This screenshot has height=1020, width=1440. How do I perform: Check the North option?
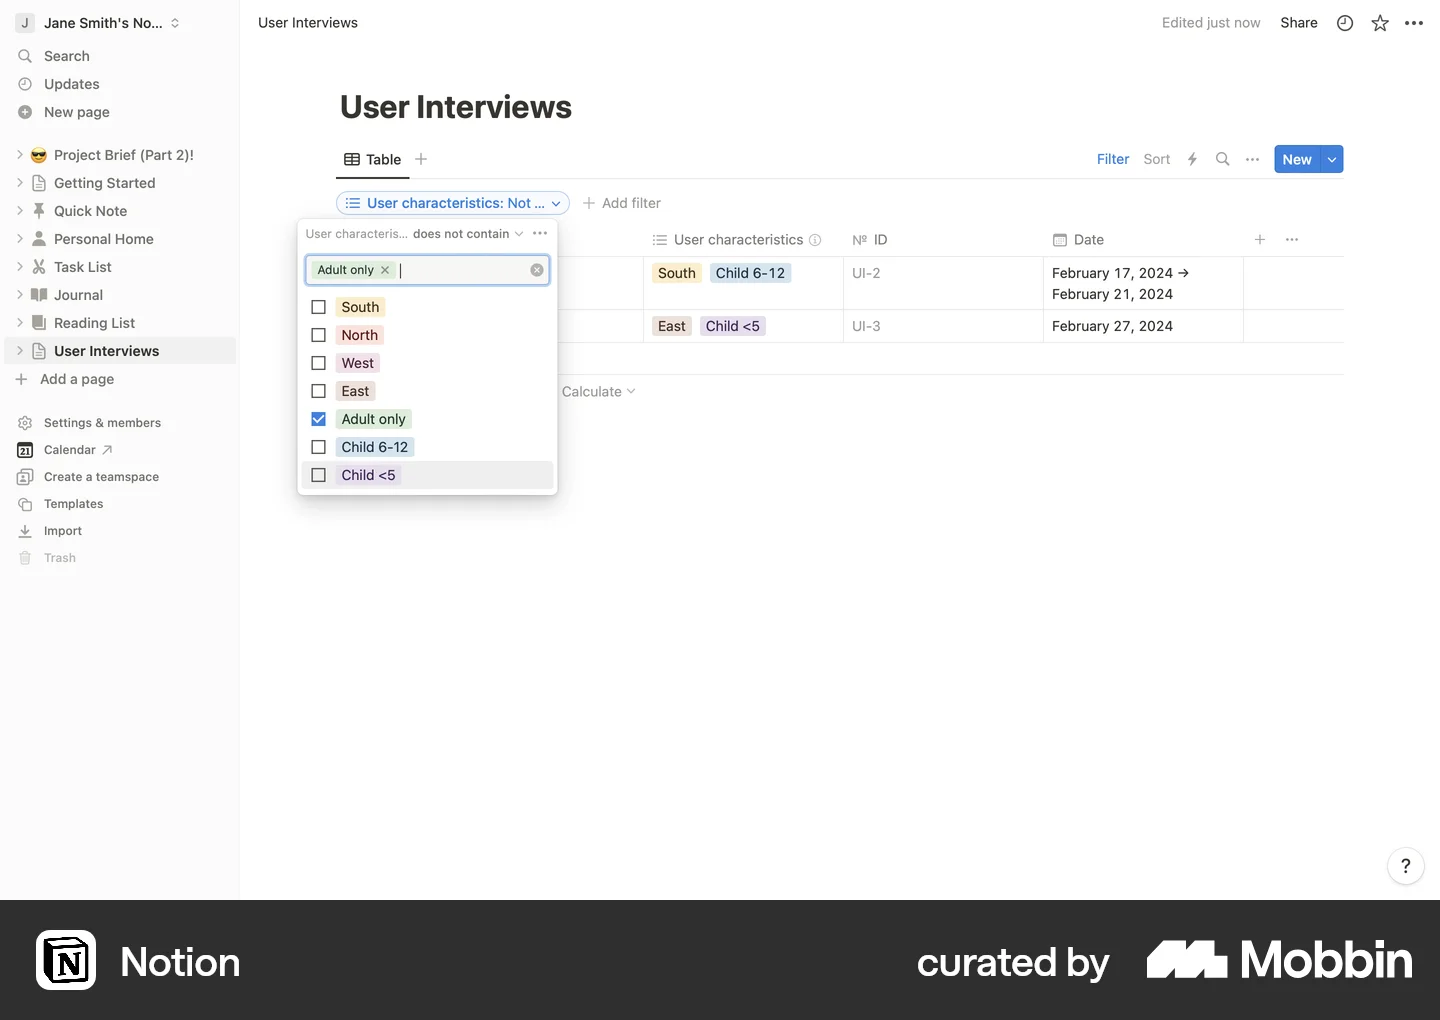coord(319,335)
